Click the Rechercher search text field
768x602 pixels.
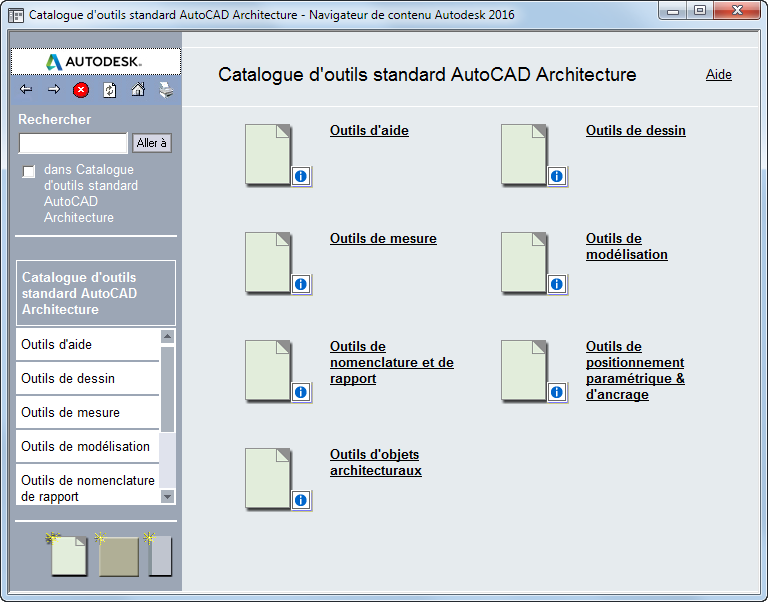pos(73,143)
